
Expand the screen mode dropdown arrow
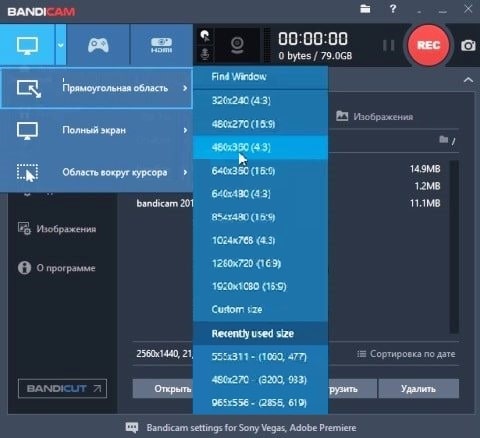pyautogui.click(x=61, y=45)
